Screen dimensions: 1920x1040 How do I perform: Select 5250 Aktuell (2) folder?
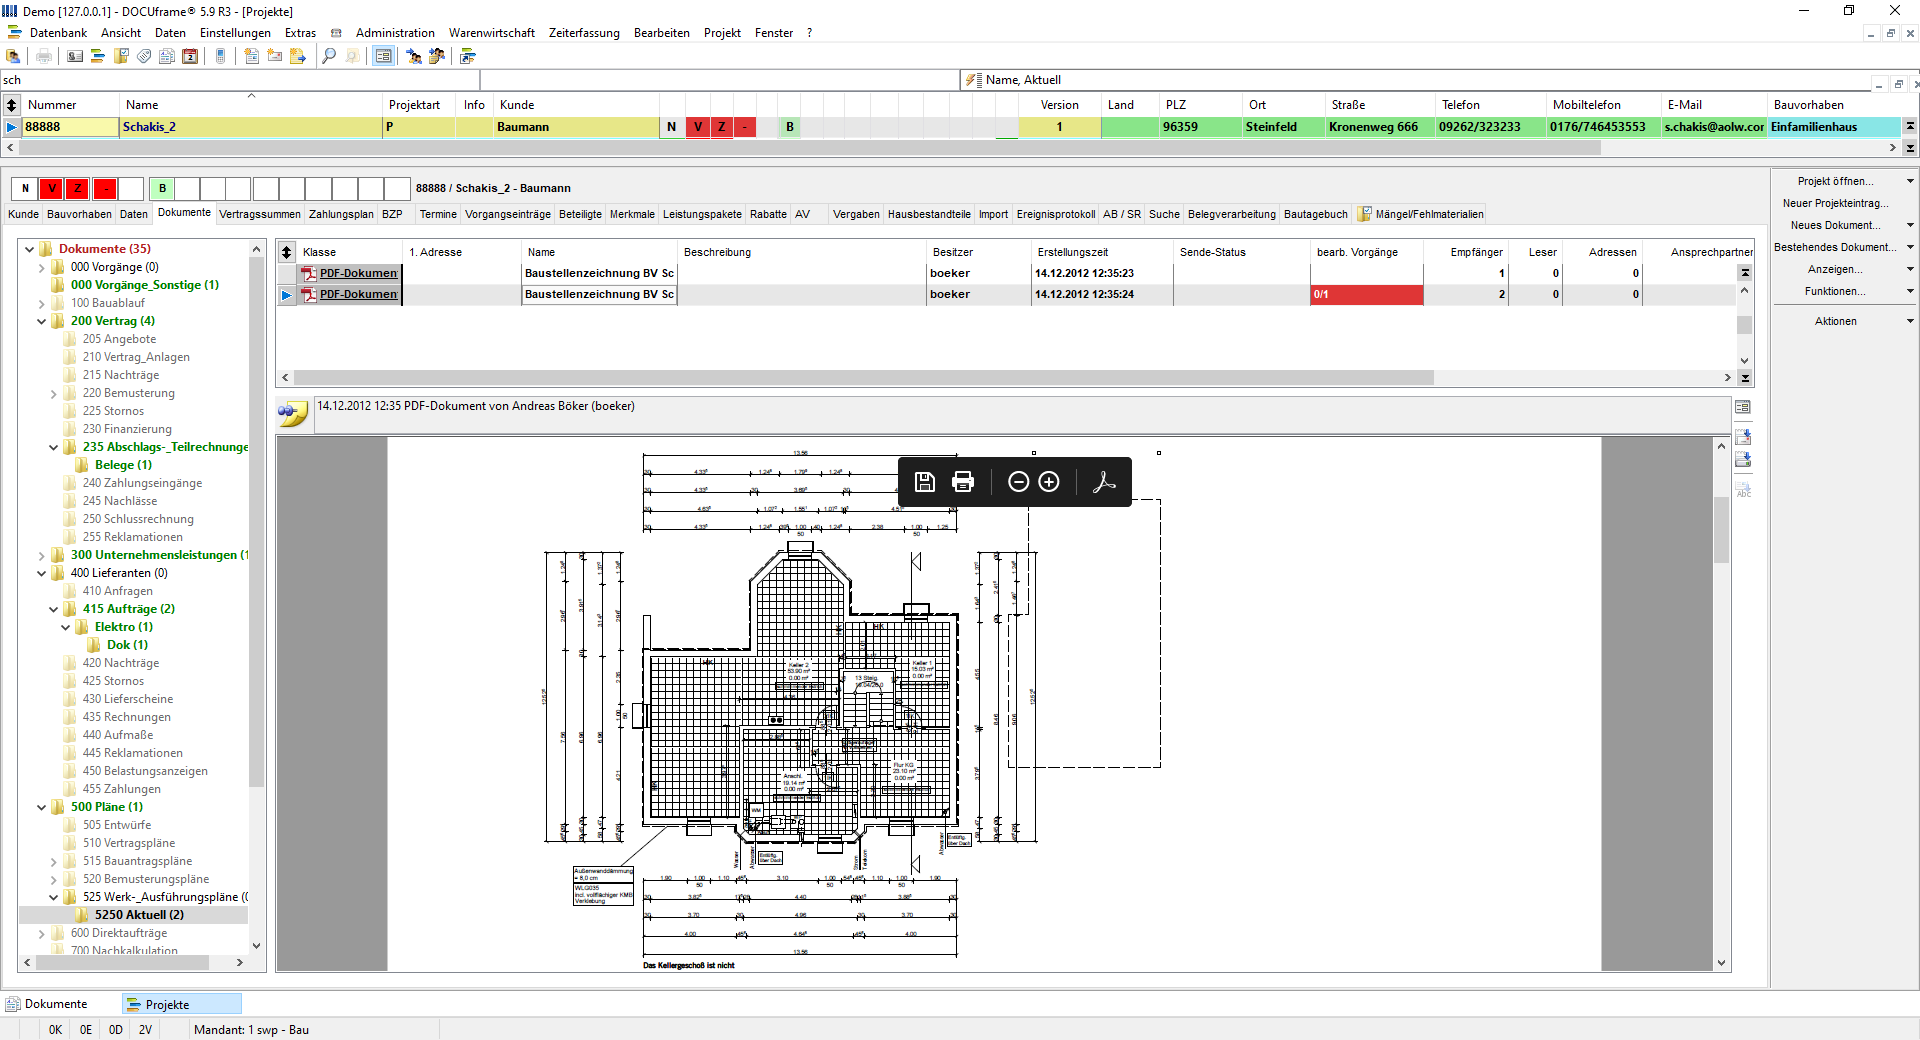click(139, 915)
